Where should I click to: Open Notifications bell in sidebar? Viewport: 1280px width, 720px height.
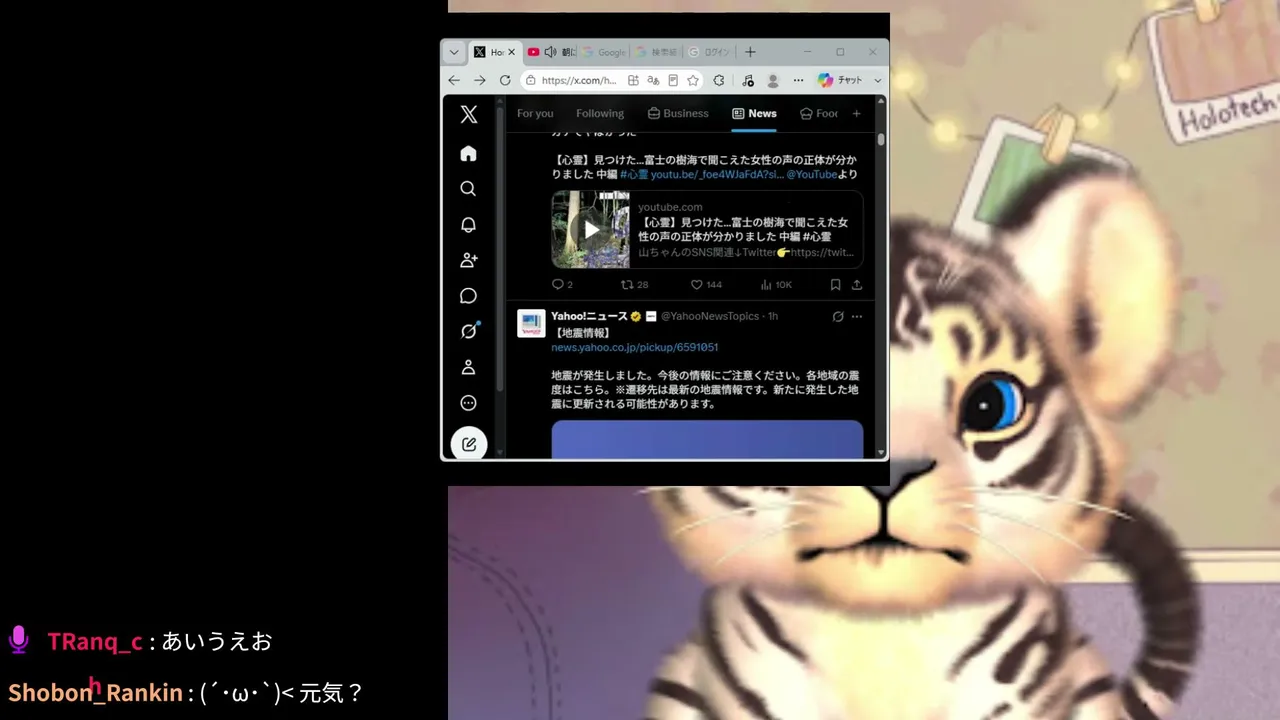click(468, 225)
